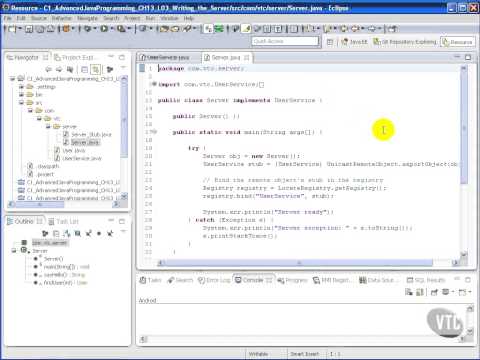Click in the Quick Access field
Screen dimensions: 480x360
[285, 41]
